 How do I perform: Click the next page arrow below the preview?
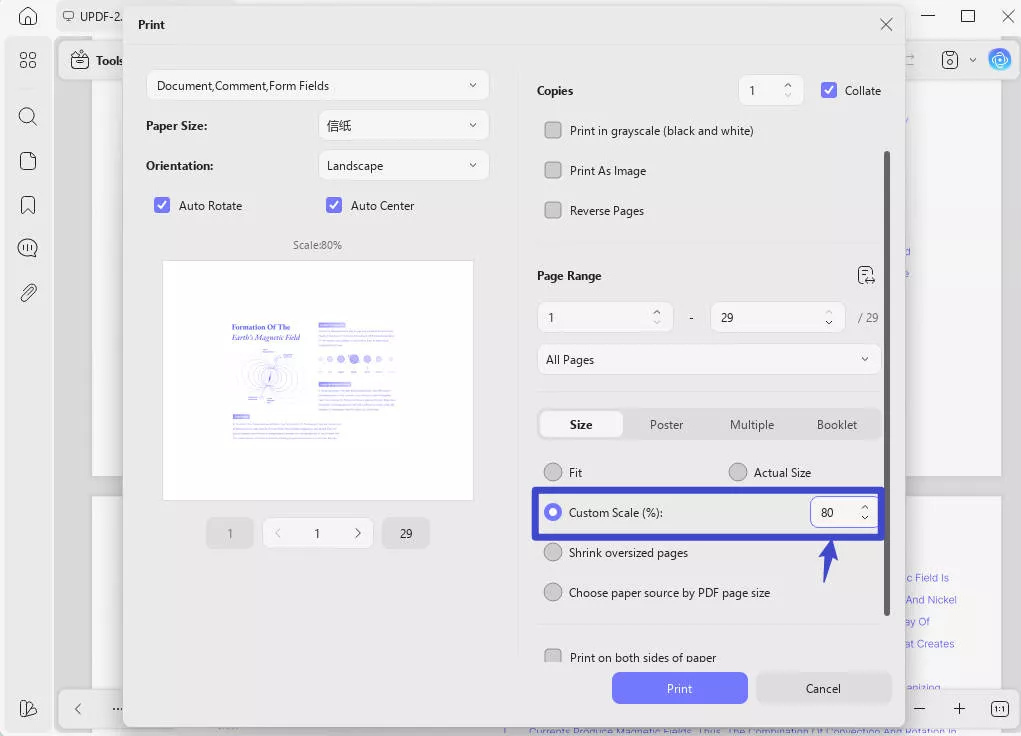[358, 533]
